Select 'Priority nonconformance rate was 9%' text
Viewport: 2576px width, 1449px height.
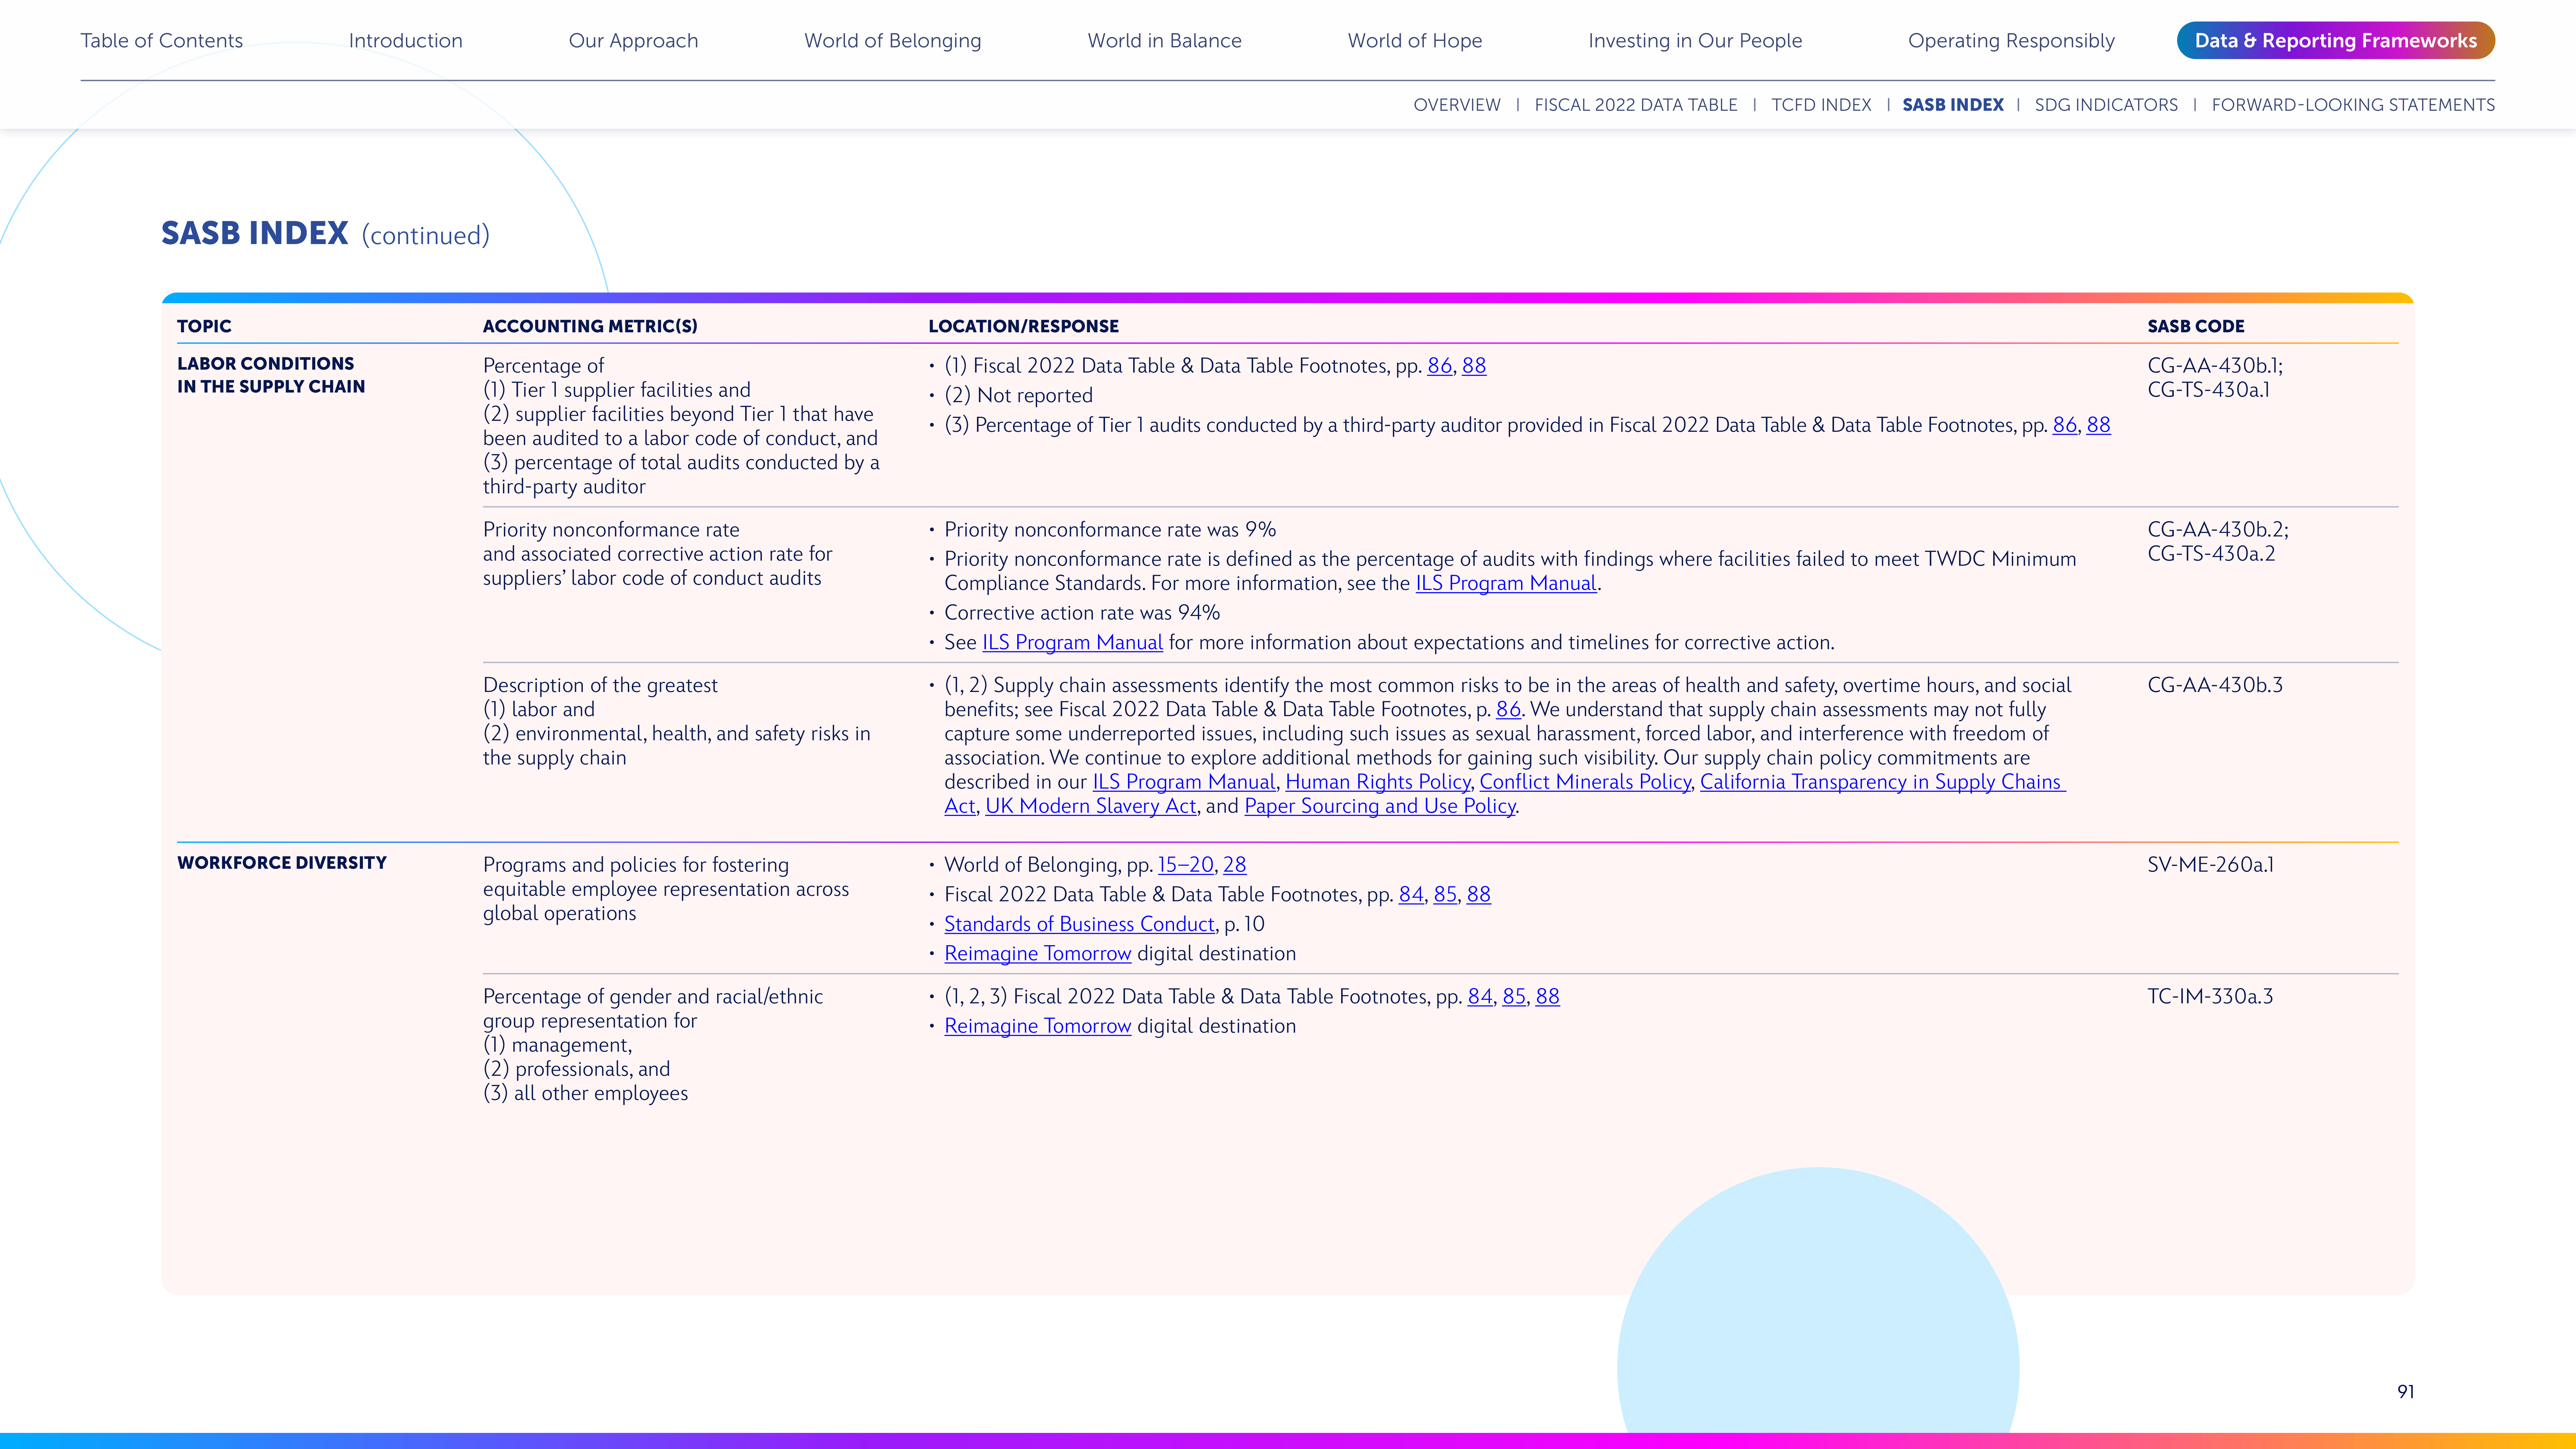point(1110,530)
